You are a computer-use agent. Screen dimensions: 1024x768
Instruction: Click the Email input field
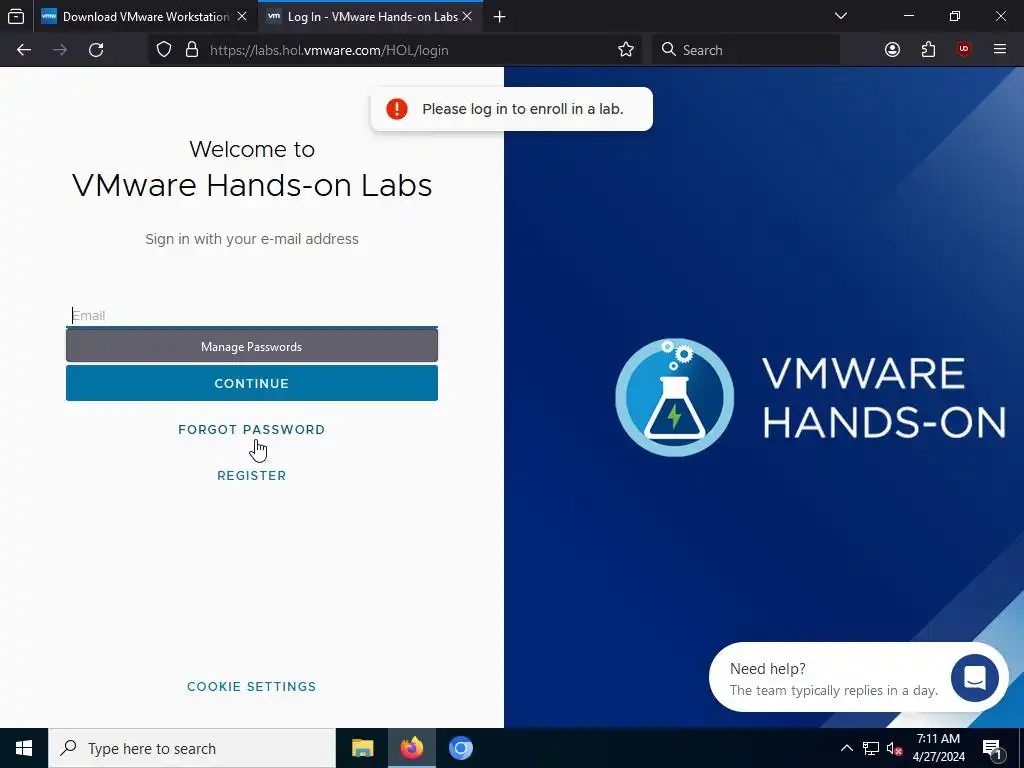(x=251, y=315)
